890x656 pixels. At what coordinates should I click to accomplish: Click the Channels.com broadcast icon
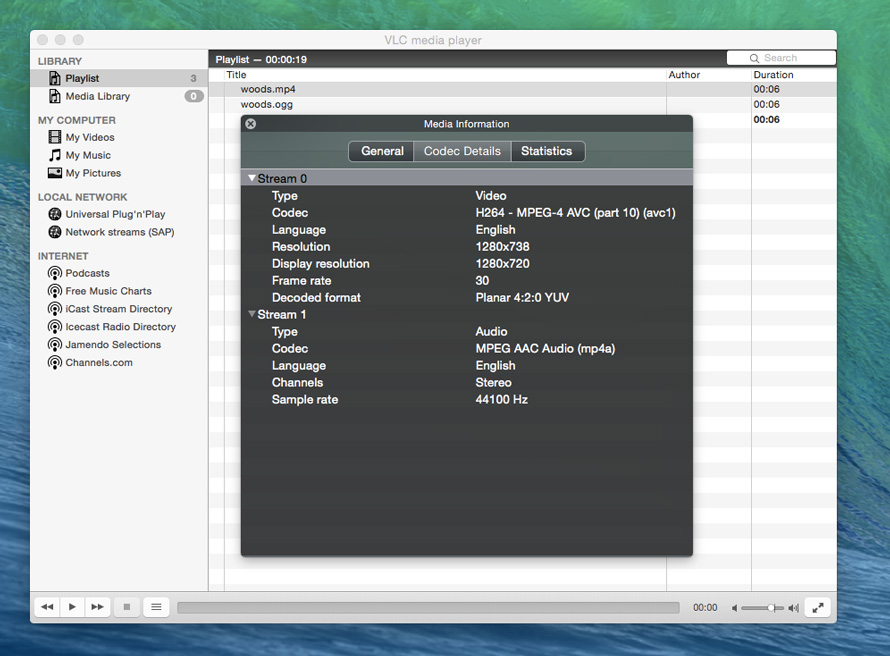(x=54, y=363)
